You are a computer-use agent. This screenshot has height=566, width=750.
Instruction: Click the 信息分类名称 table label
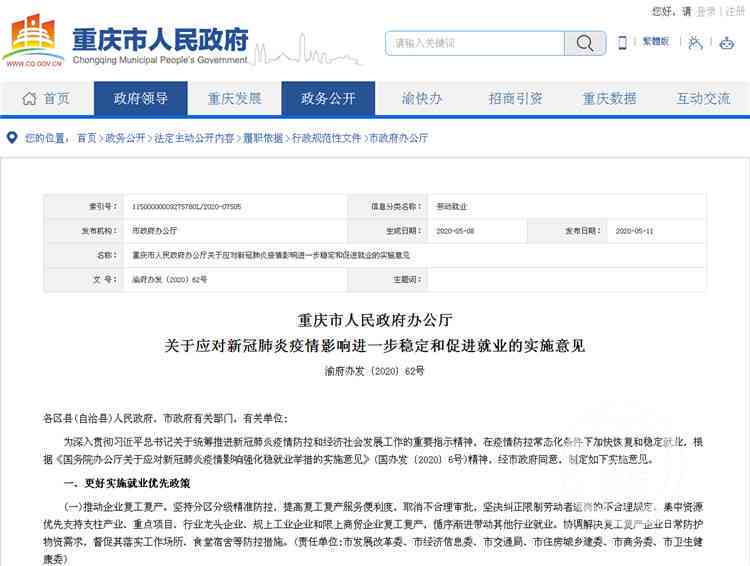coord(396,206)
